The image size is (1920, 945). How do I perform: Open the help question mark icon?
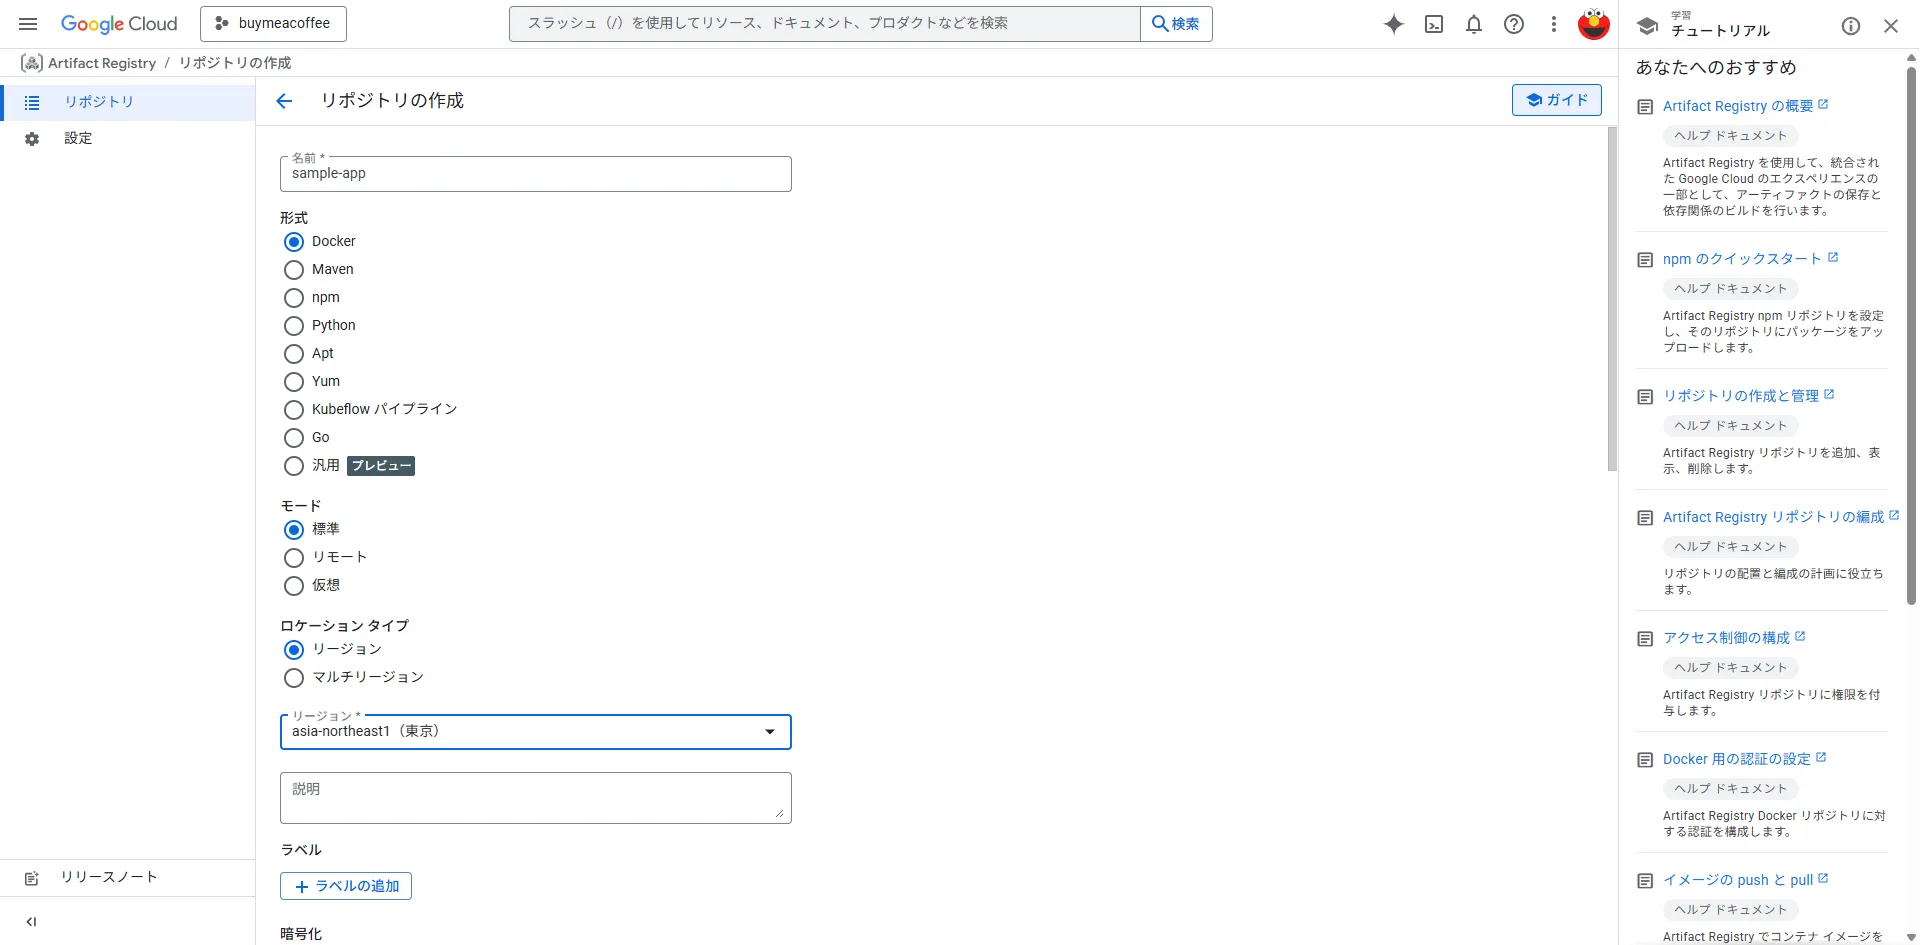tap(1513, 24)
